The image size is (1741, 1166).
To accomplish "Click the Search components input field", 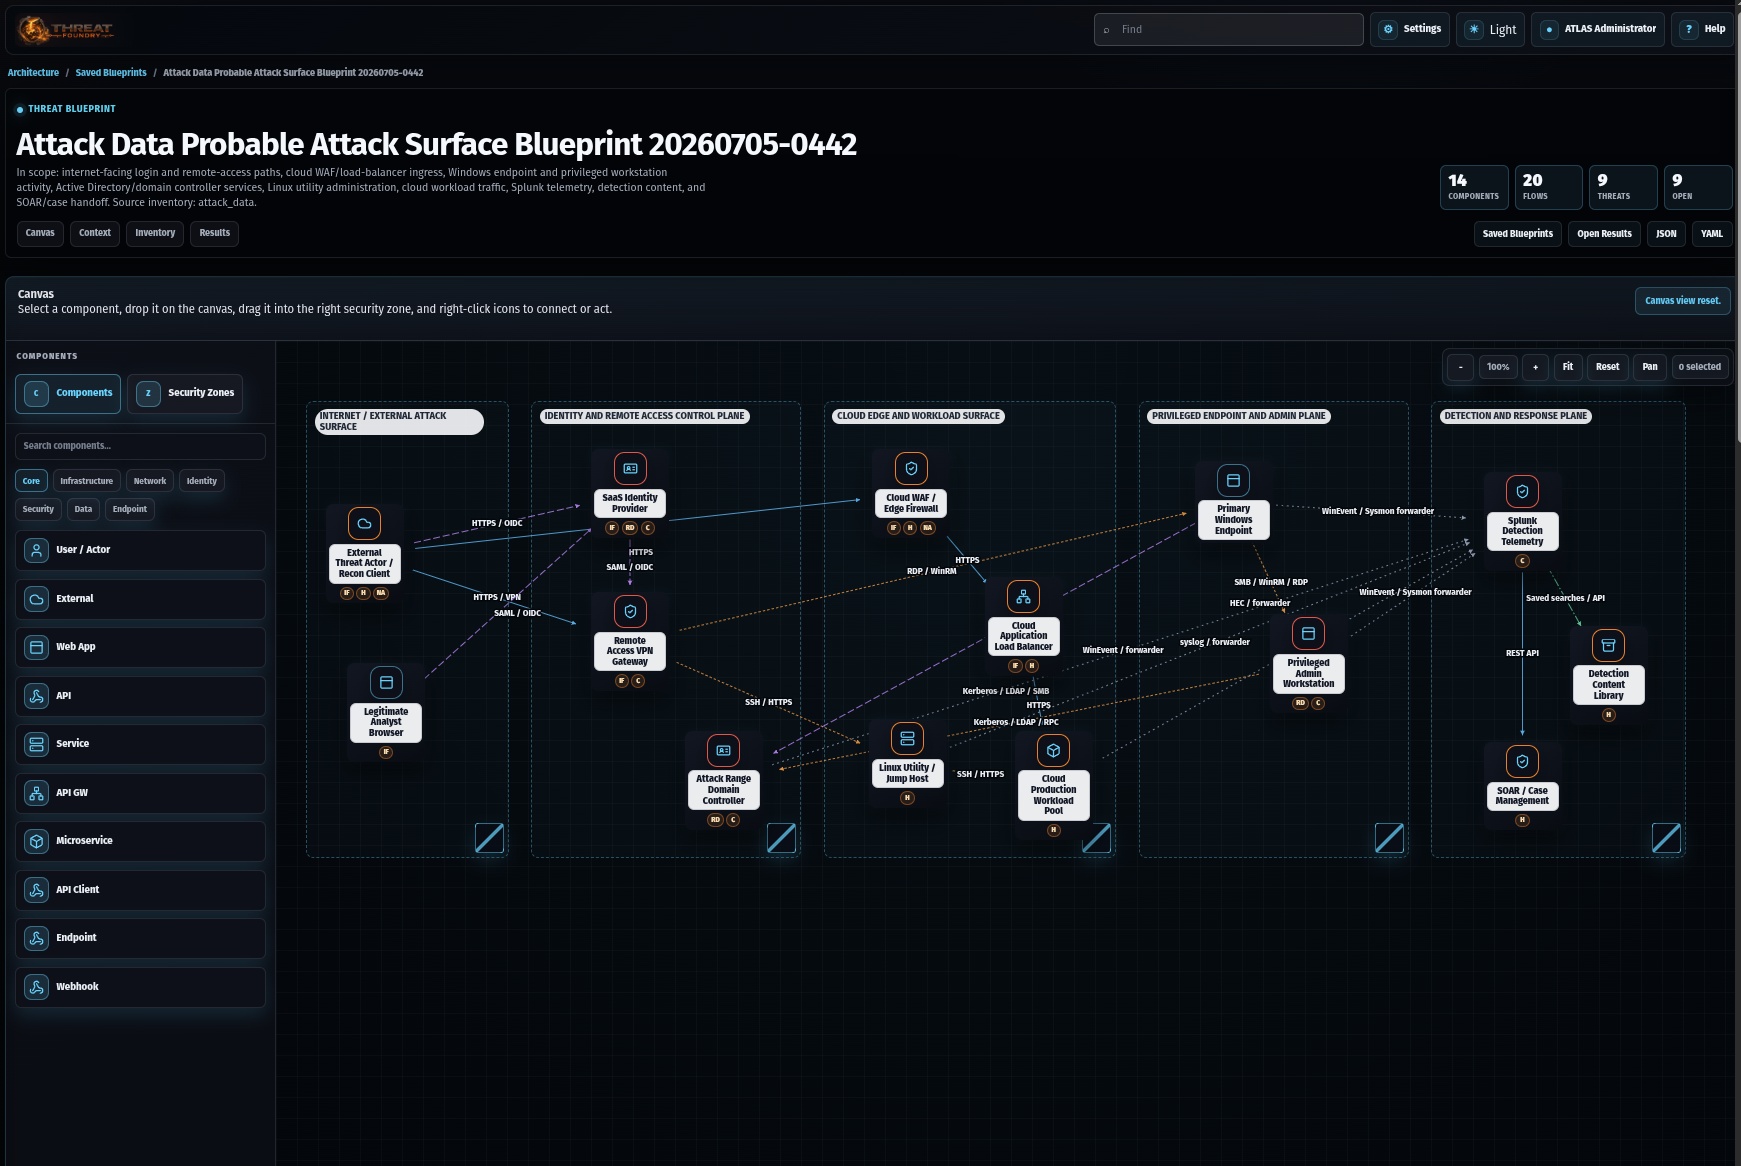I will coord(140,446).
